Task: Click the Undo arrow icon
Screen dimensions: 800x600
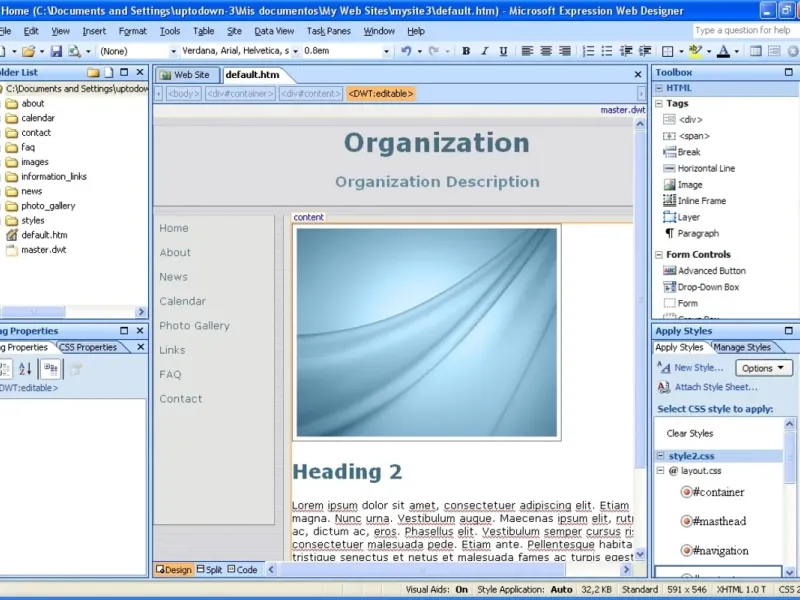Action: pos(406,51)
